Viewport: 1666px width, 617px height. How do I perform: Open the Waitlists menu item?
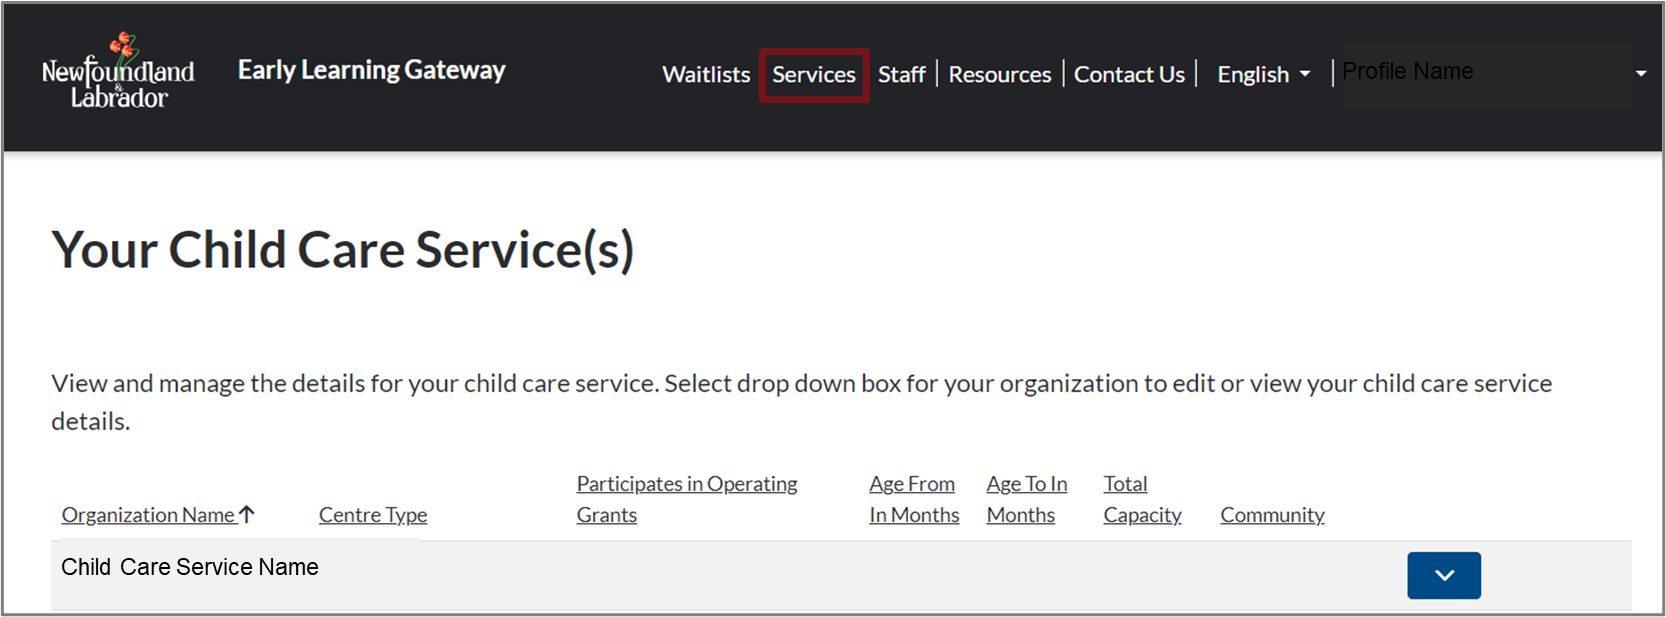[706, 75]
